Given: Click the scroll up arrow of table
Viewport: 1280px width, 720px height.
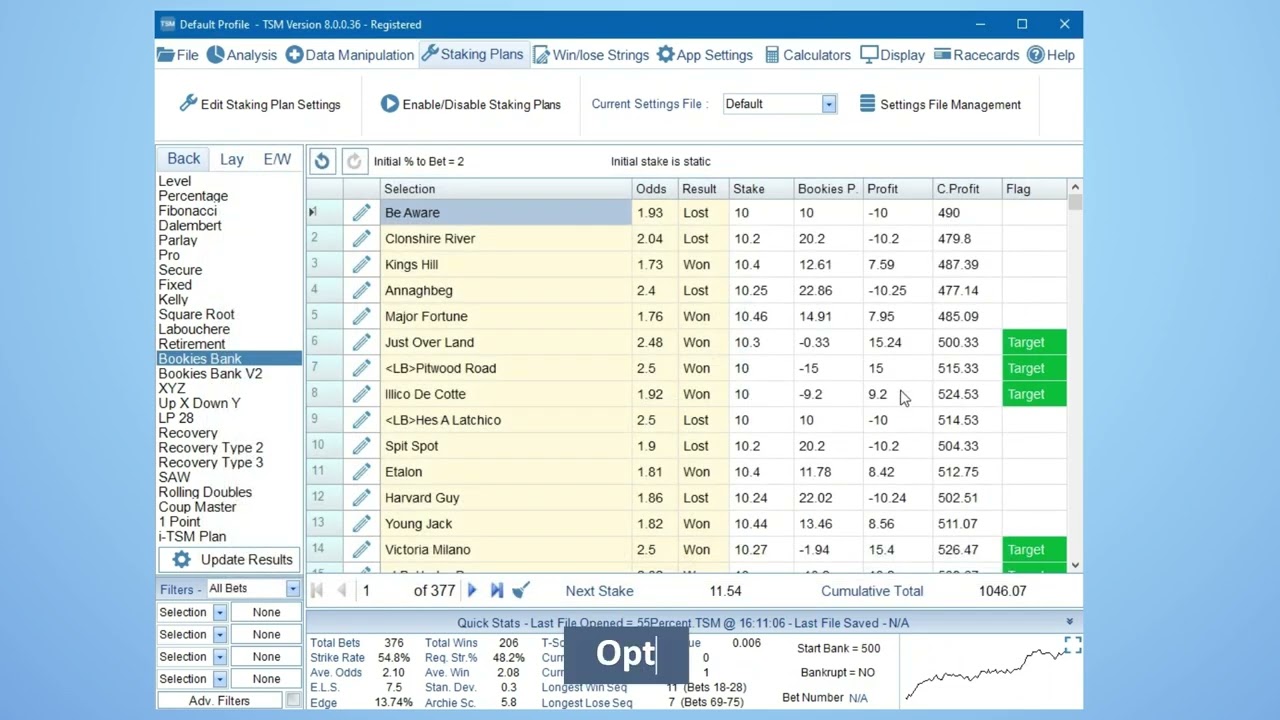Looking at the screenshot, I should 1075,187.
